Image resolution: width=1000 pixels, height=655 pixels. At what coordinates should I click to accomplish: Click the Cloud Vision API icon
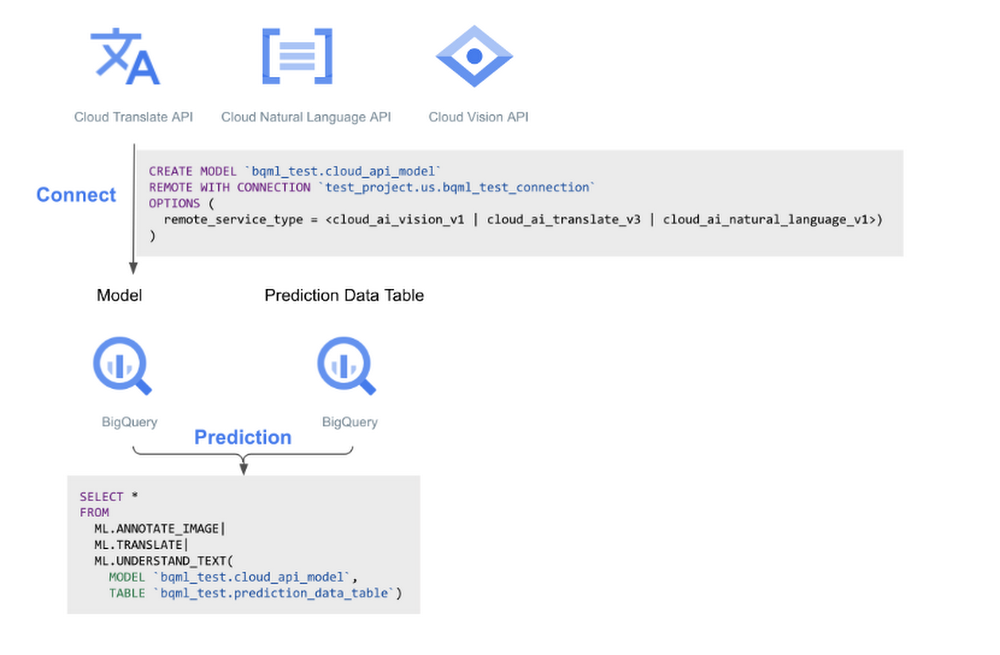(474, 56)
